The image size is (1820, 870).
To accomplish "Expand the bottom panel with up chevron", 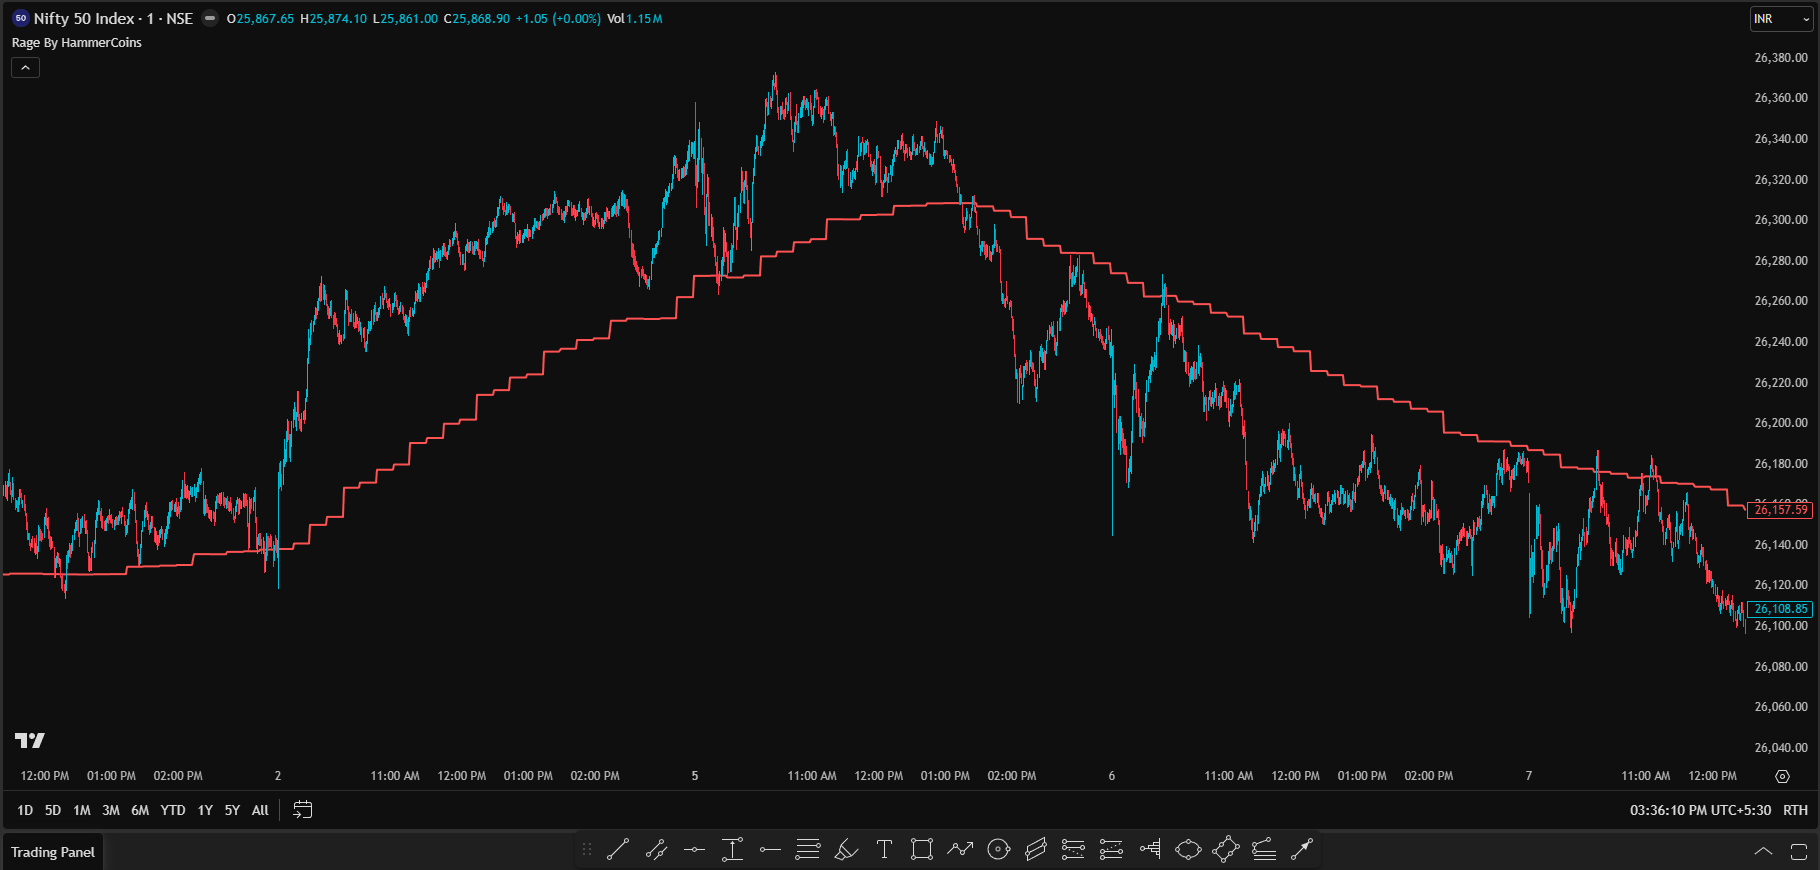I will pyautogui.click(x=1763, y=852).
